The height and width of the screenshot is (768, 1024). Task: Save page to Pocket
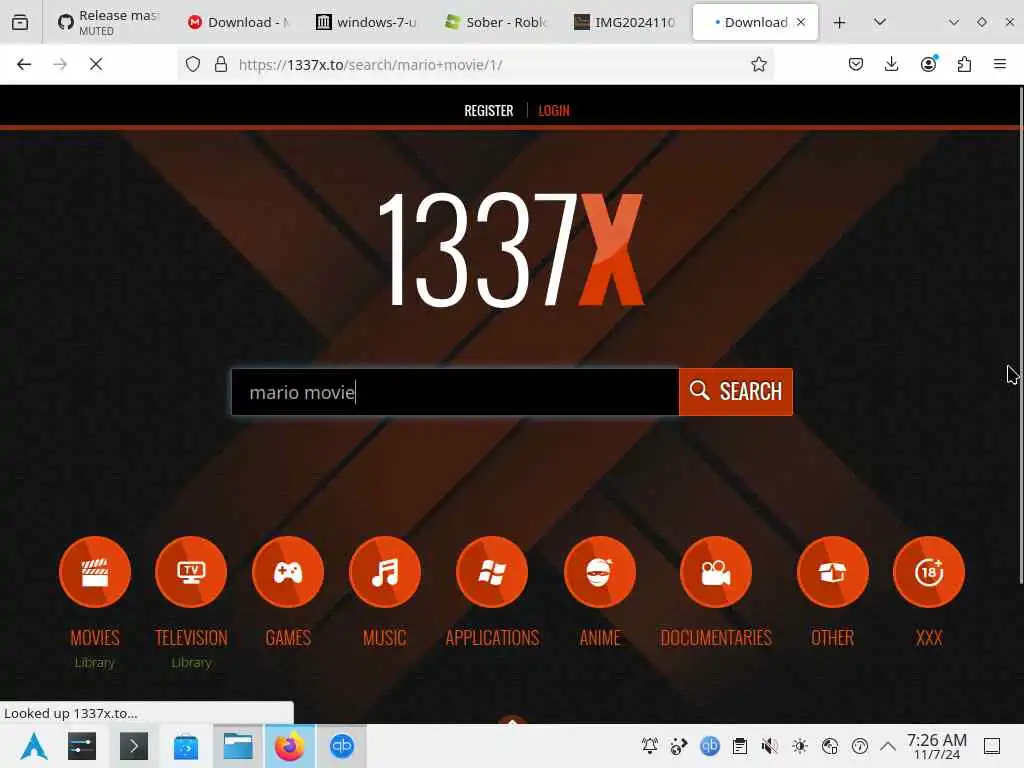point(856,64)
